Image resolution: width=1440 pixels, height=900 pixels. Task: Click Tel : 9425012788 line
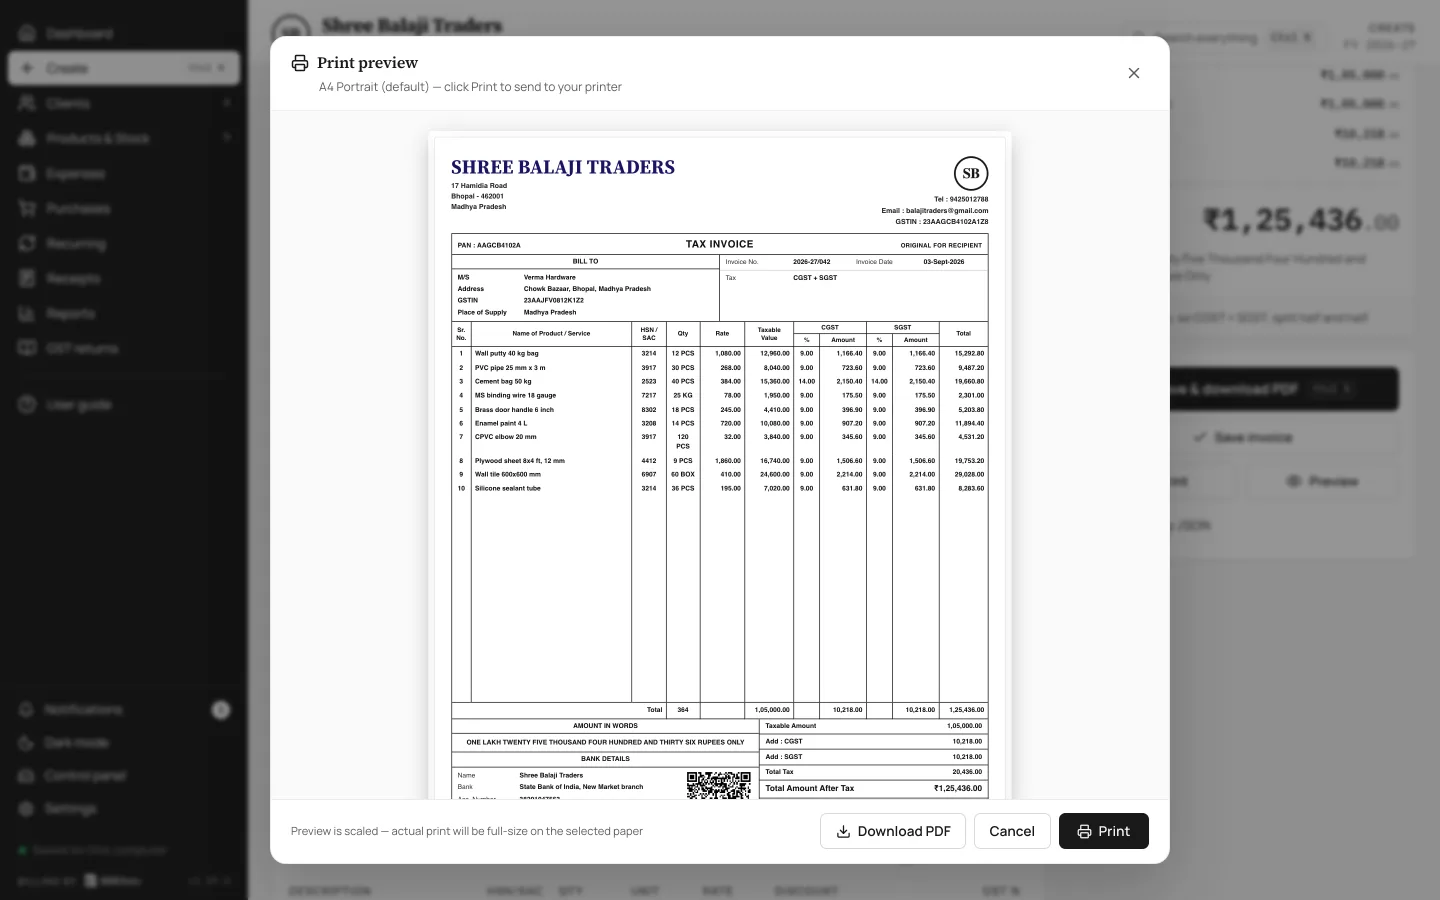[x=961, y=199]
